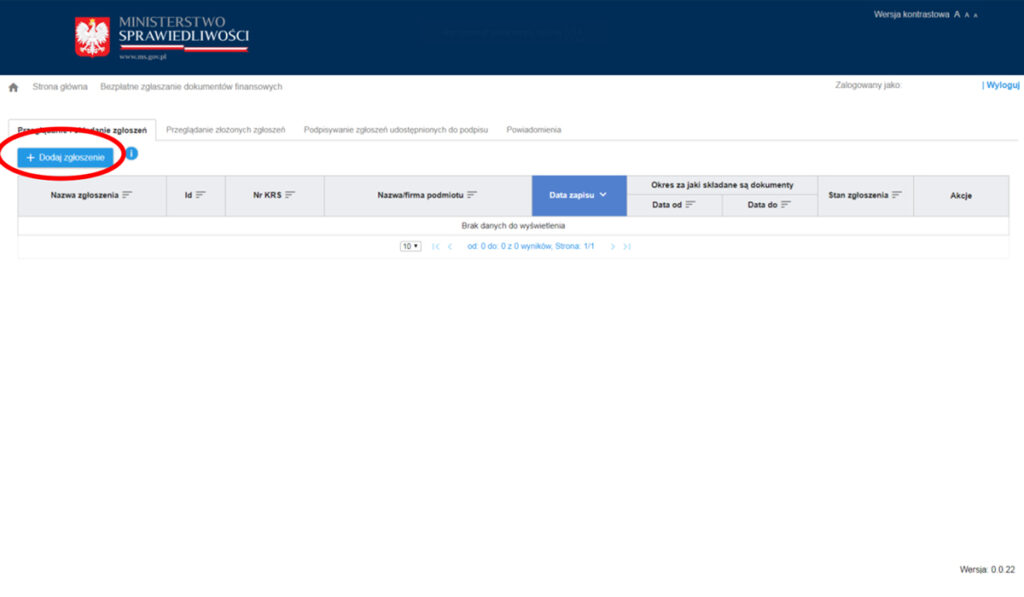Screen dimensions: 1024x597
Task: Sort by Nazwa/firma podmiotu column
Action: (x=472, y=195)
